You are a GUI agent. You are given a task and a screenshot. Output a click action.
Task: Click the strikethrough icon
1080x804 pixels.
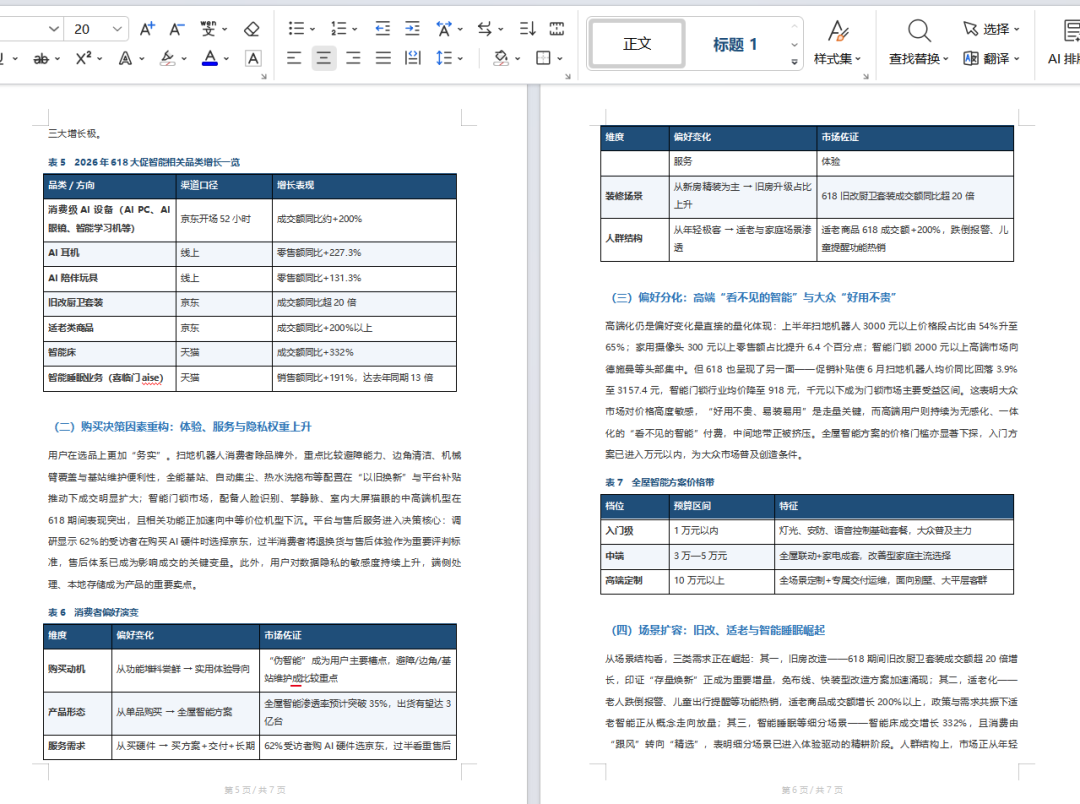pos(41,59)
